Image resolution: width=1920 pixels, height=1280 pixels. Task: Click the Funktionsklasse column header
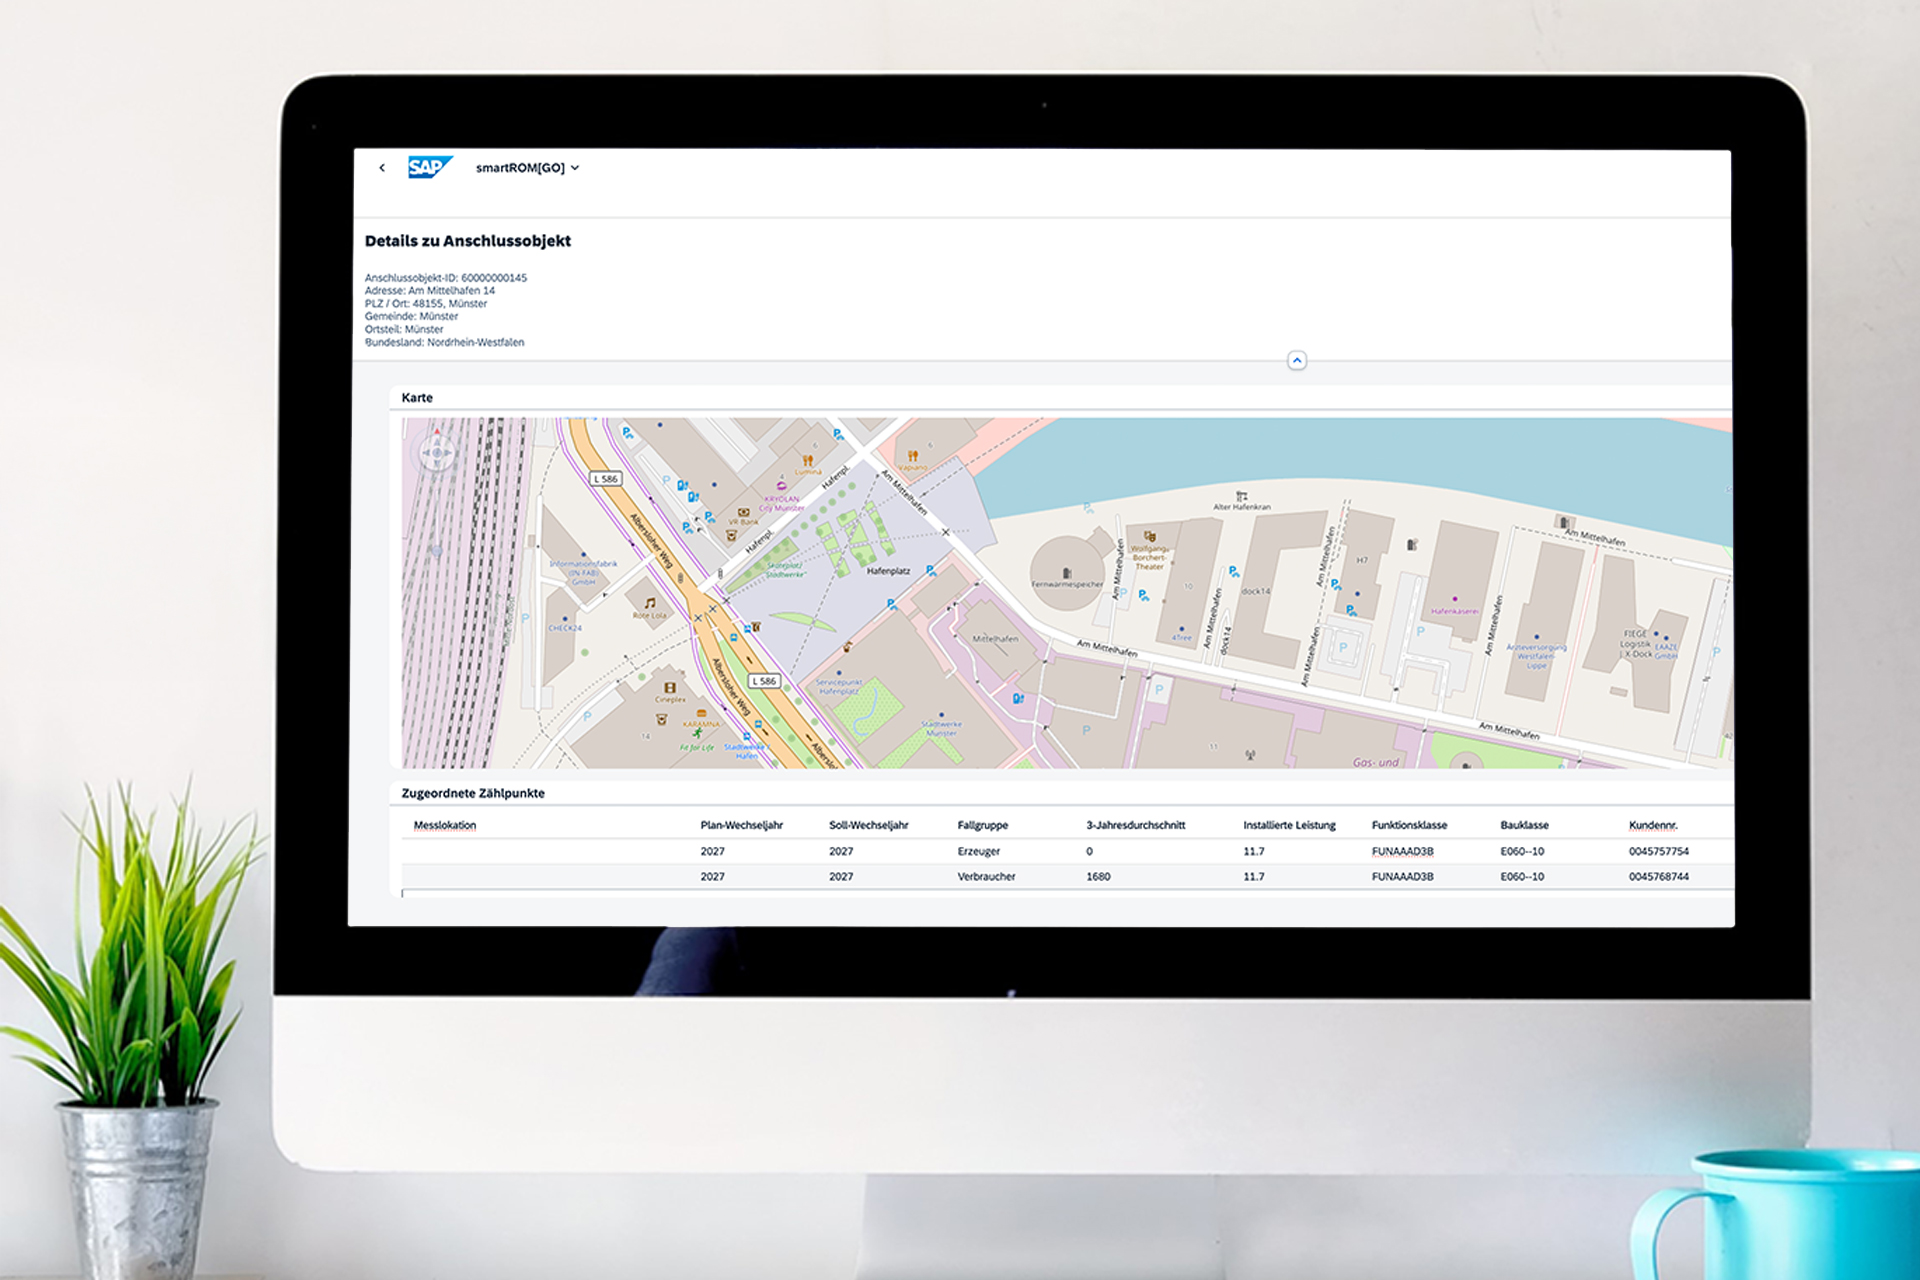tap(1409, 825)
